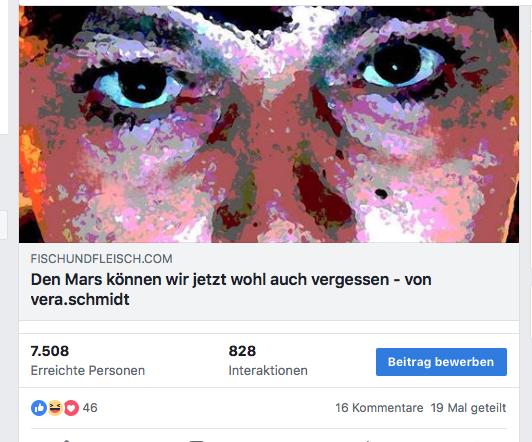Click the red heart Love reaction icon

pyautogui.click(x=71, y=408)
